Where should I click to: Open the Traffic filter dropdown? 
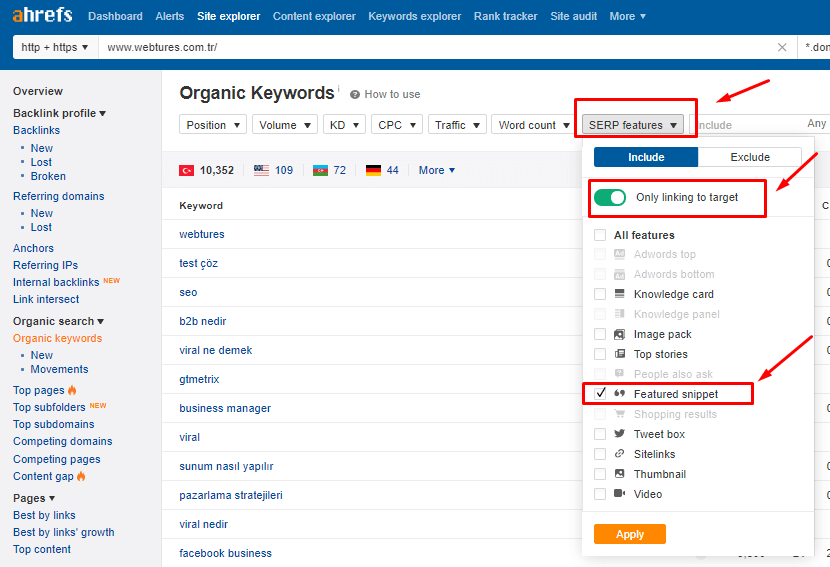pyautogui.click(x=457, y=125)
